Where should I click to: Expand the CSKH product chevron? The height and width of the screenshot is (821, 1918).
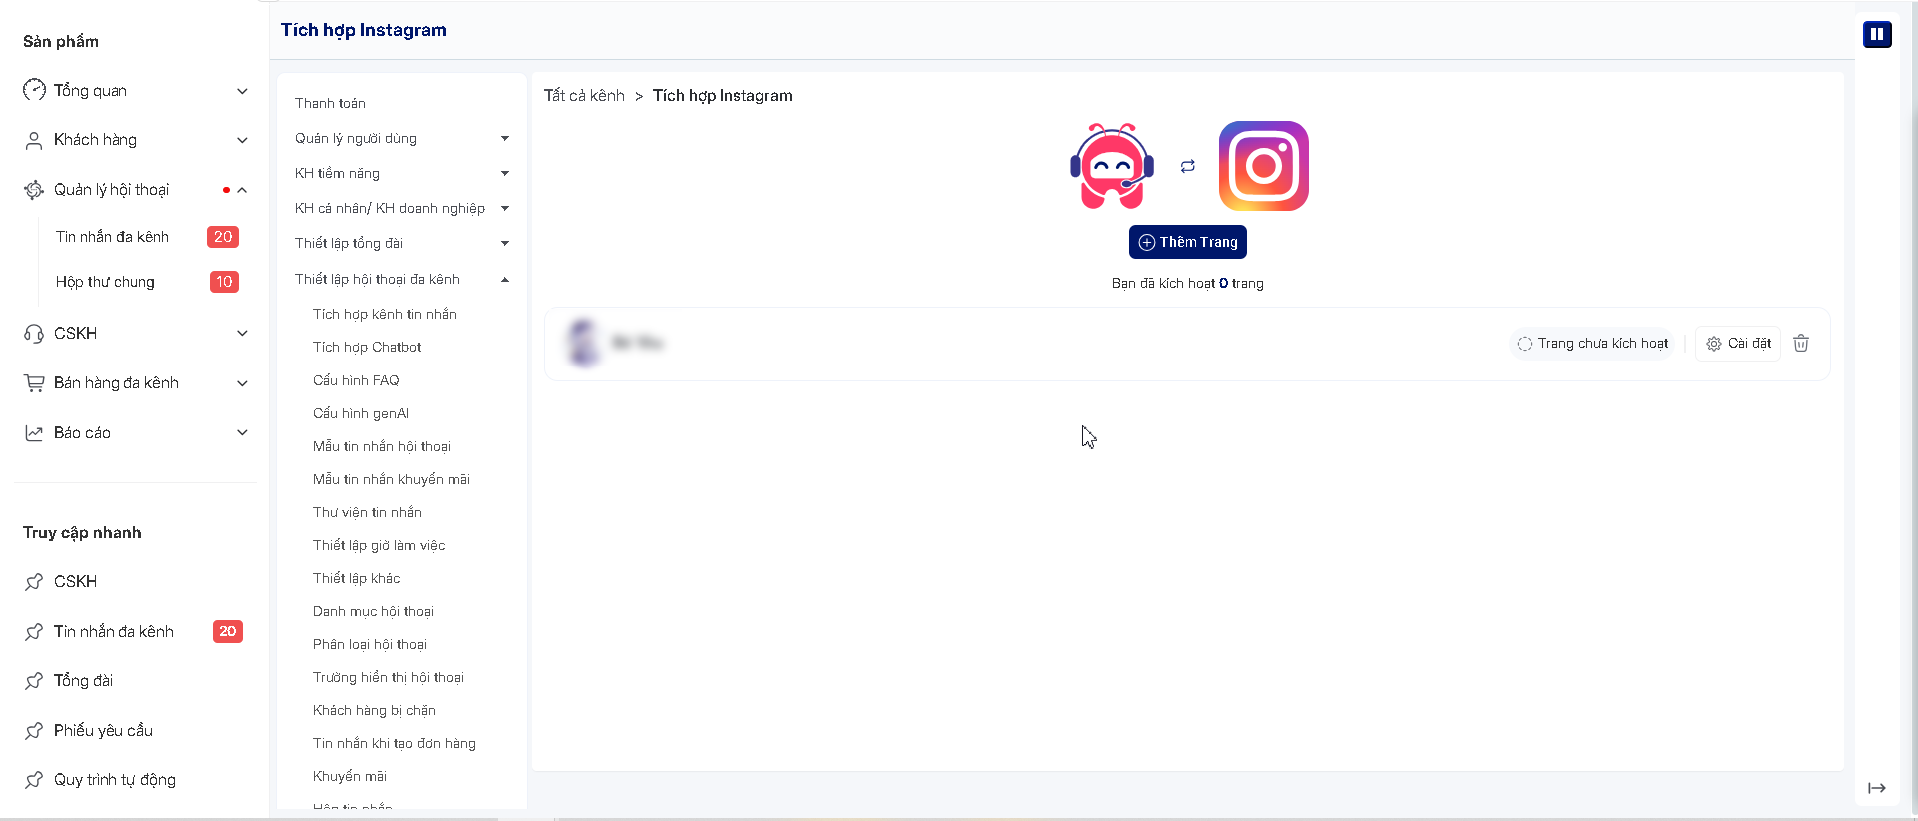pos(242,334)
